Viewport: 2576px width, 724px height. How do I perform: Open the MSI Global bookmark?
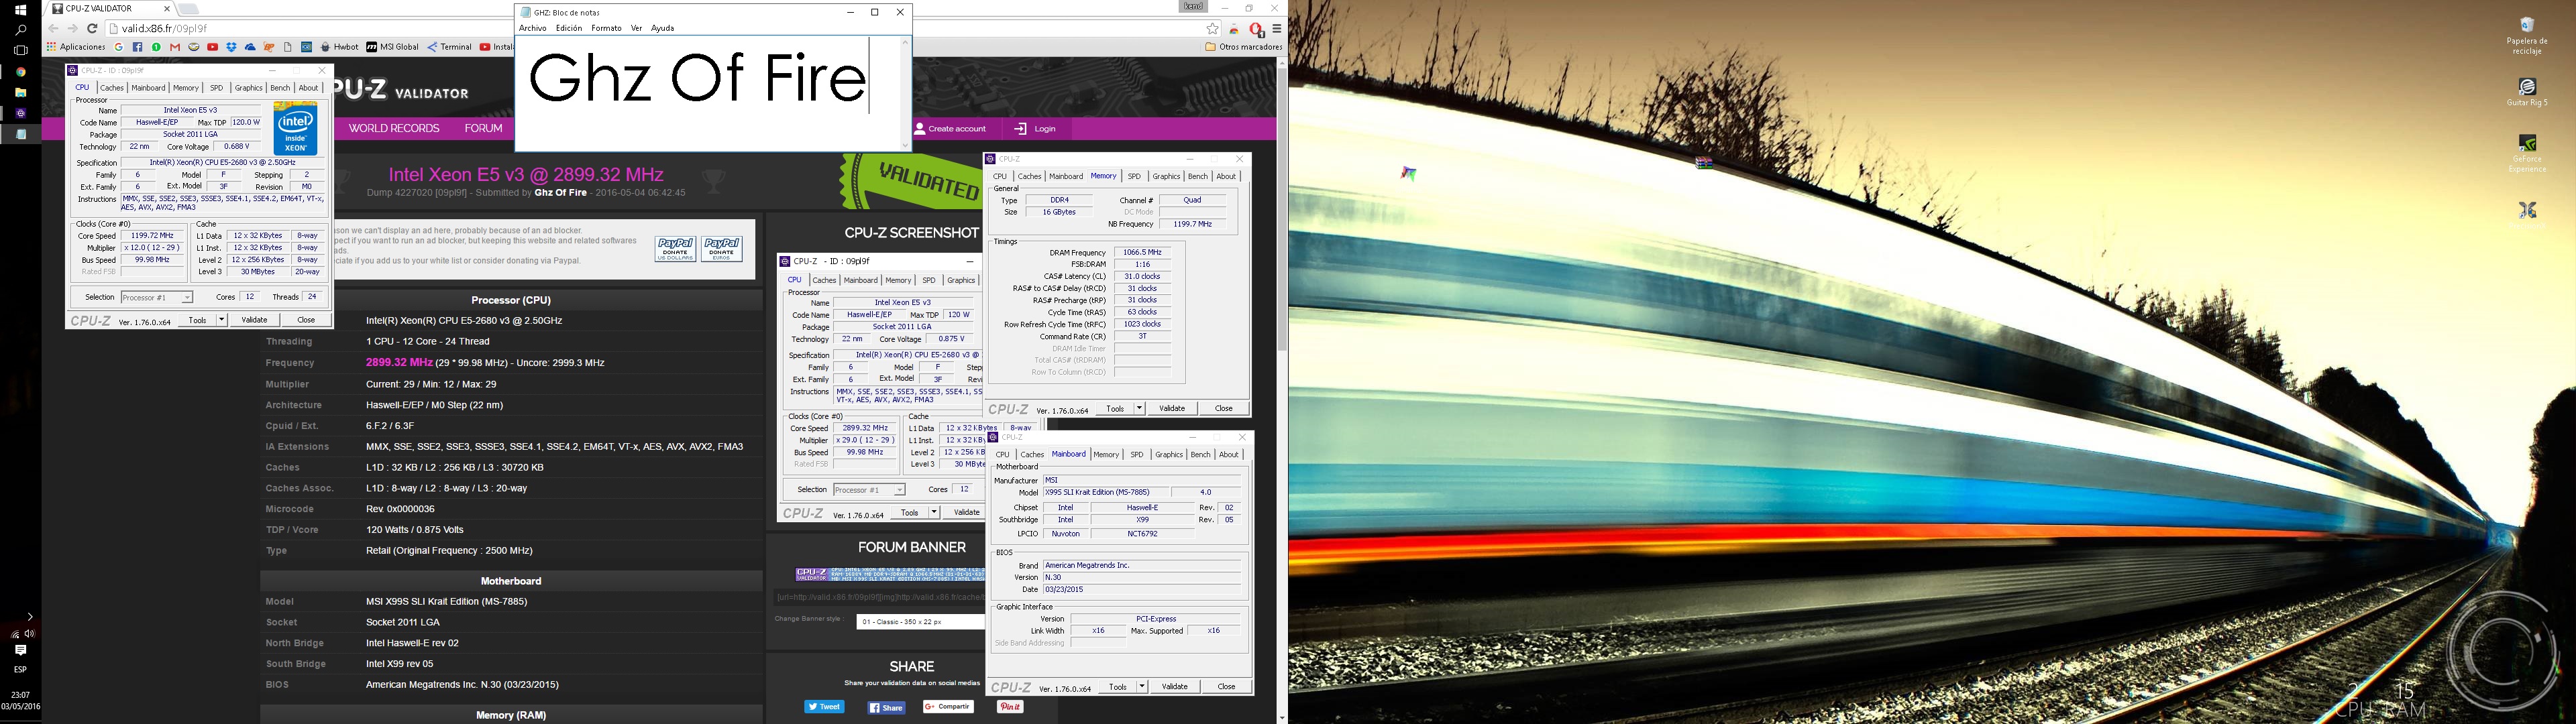(392, 47)
